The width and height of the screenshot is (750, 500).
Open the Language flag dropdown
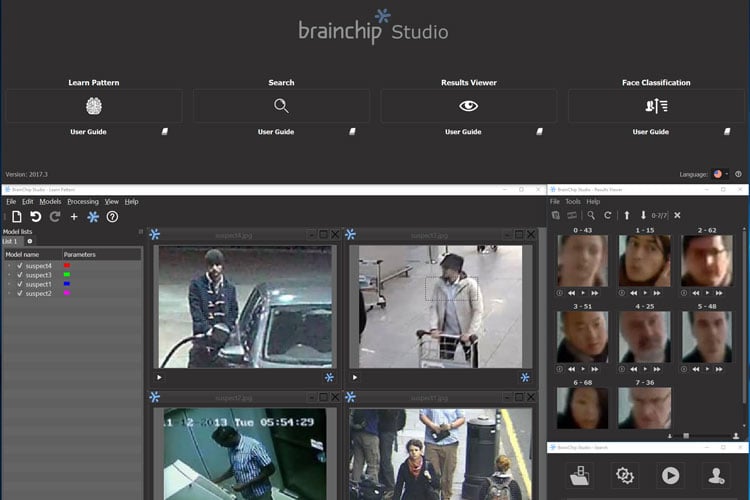pyautogui.click(x=719, y=174)
